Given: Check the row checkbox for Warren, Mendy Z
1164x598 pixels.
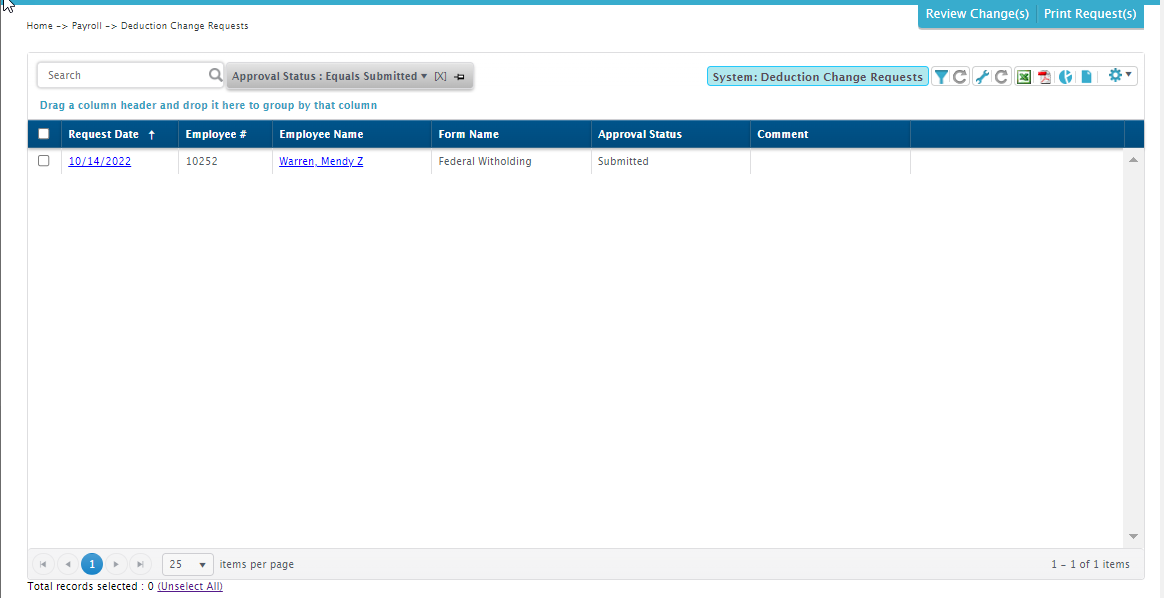Looking at the screenshot, I should click(44, 160).
